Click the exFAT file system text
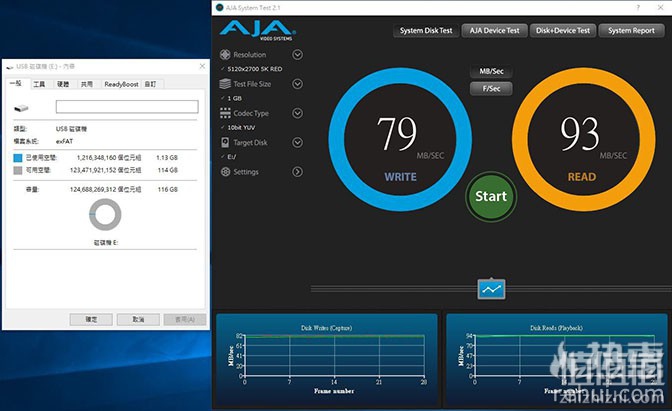The image size is (672, 411). pyautogui.click(x=64, y=141)
